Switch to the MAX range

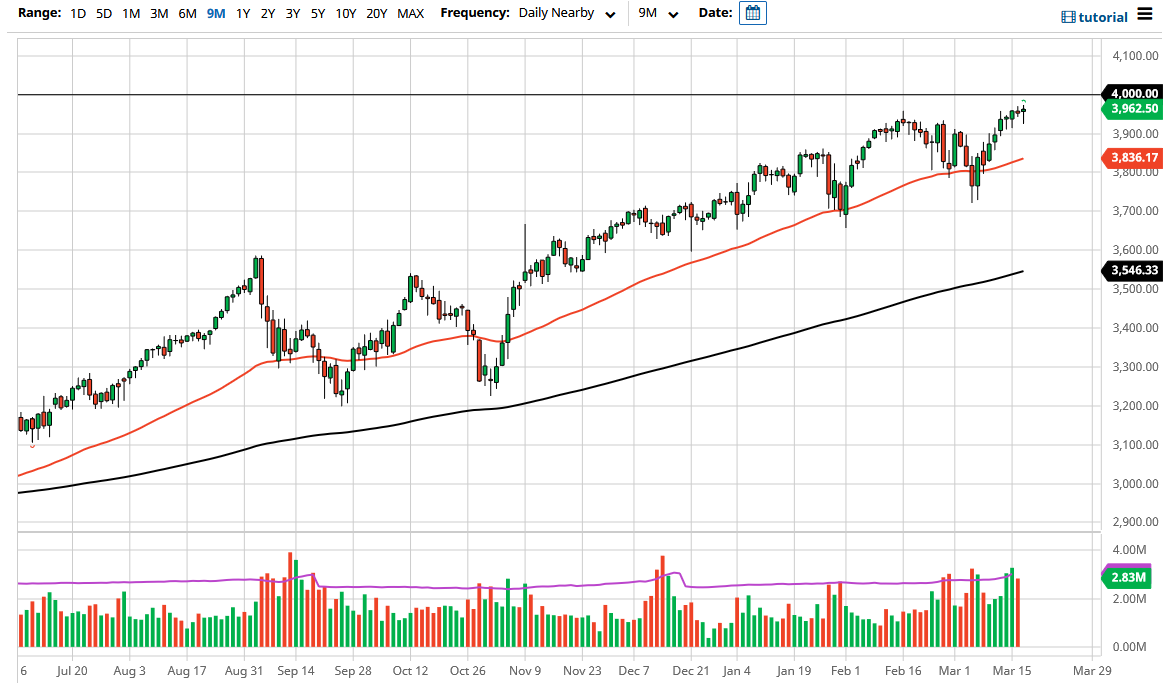click(410, 14)
